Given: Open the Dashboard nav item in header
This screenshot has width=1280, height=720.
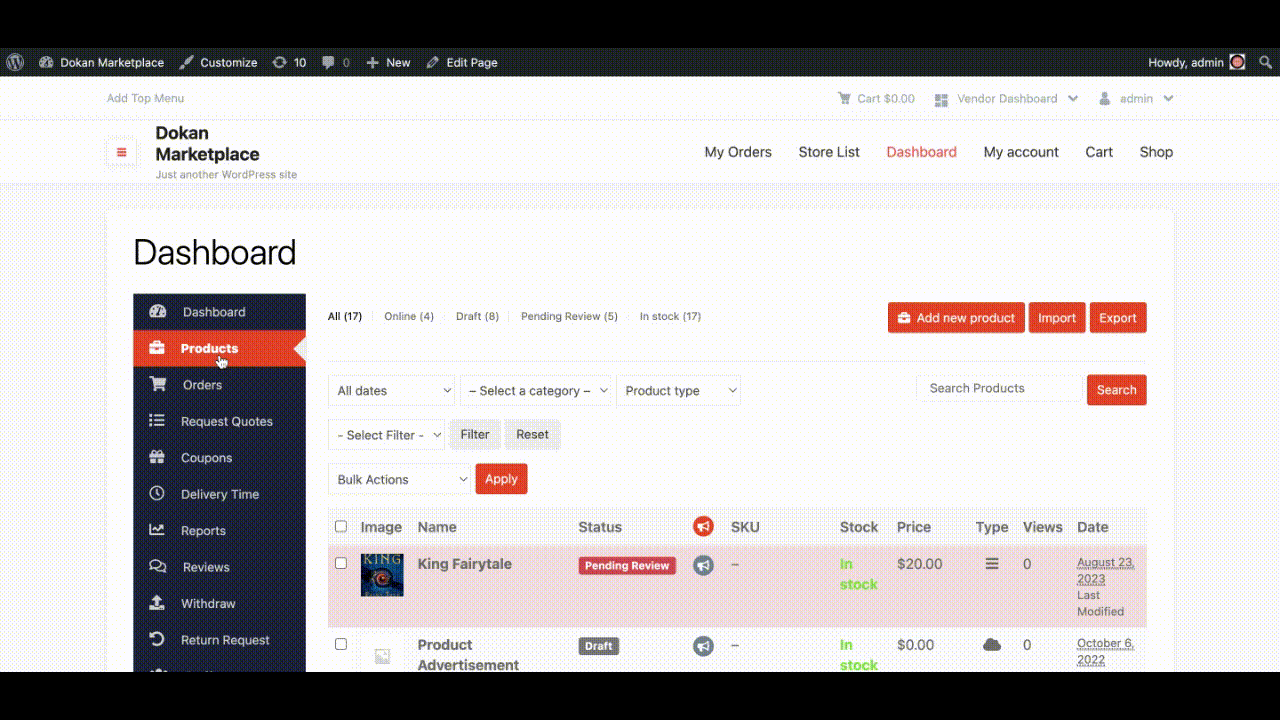Looking at the screenshot, I should click(x=921, y=152).
